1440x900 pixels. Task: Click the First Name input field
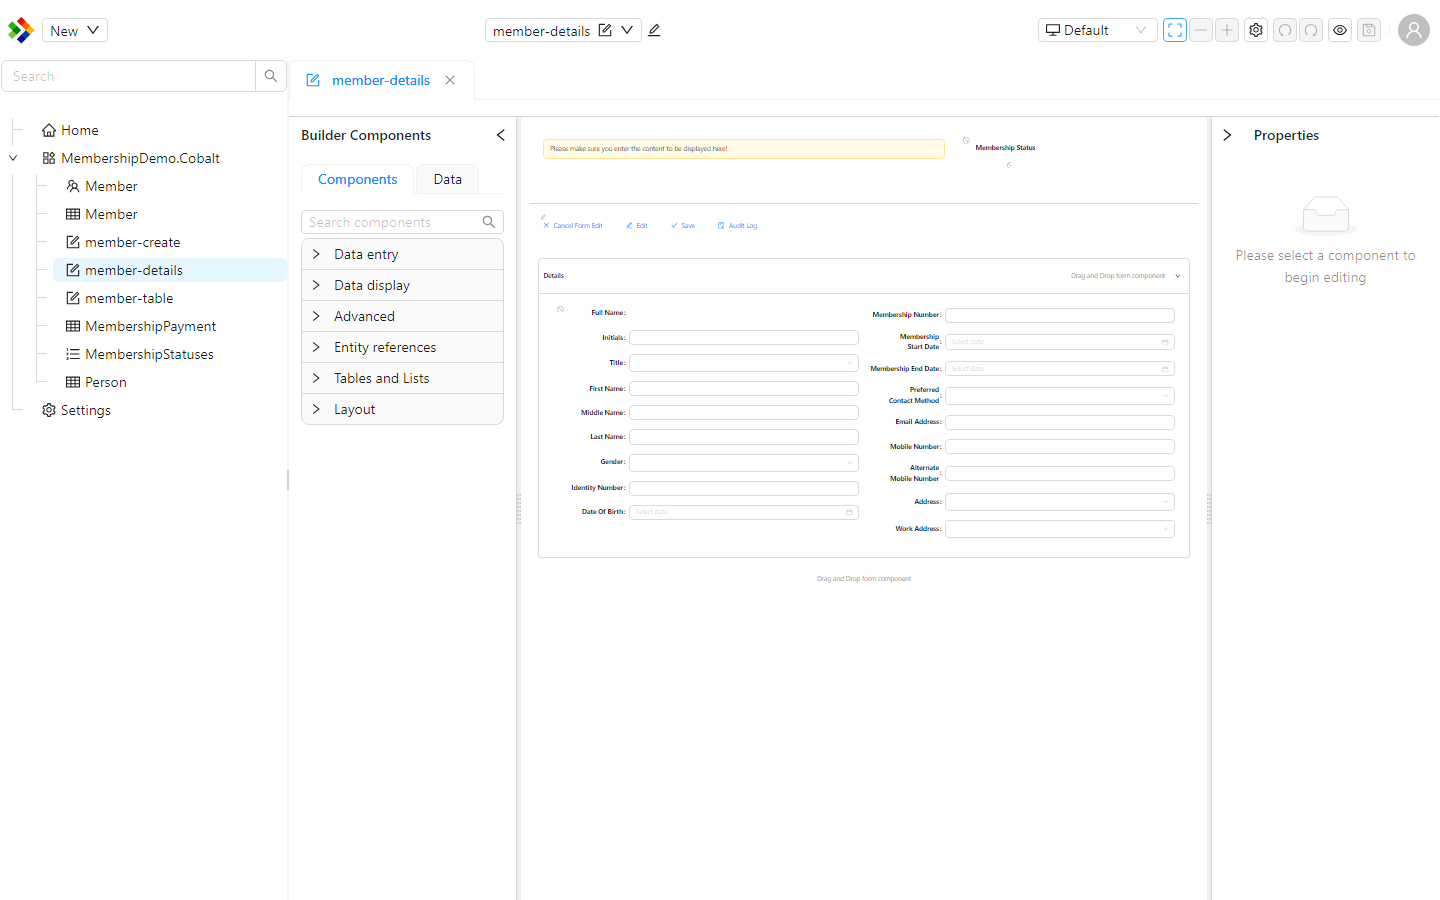(743, 388)
